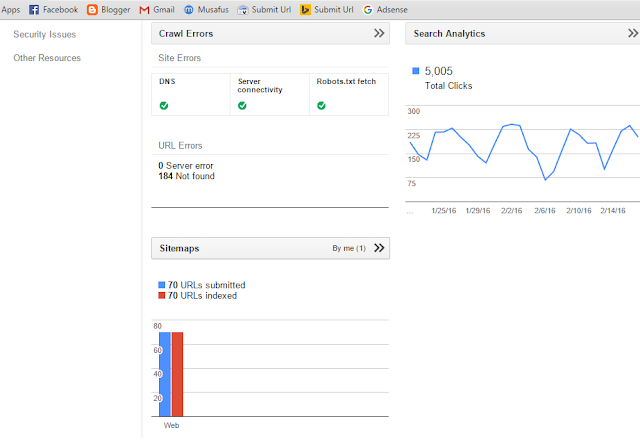Open Security Issues in the sidebar
Viewport: 640px width, 444px height.
click(x=44, y=34)
